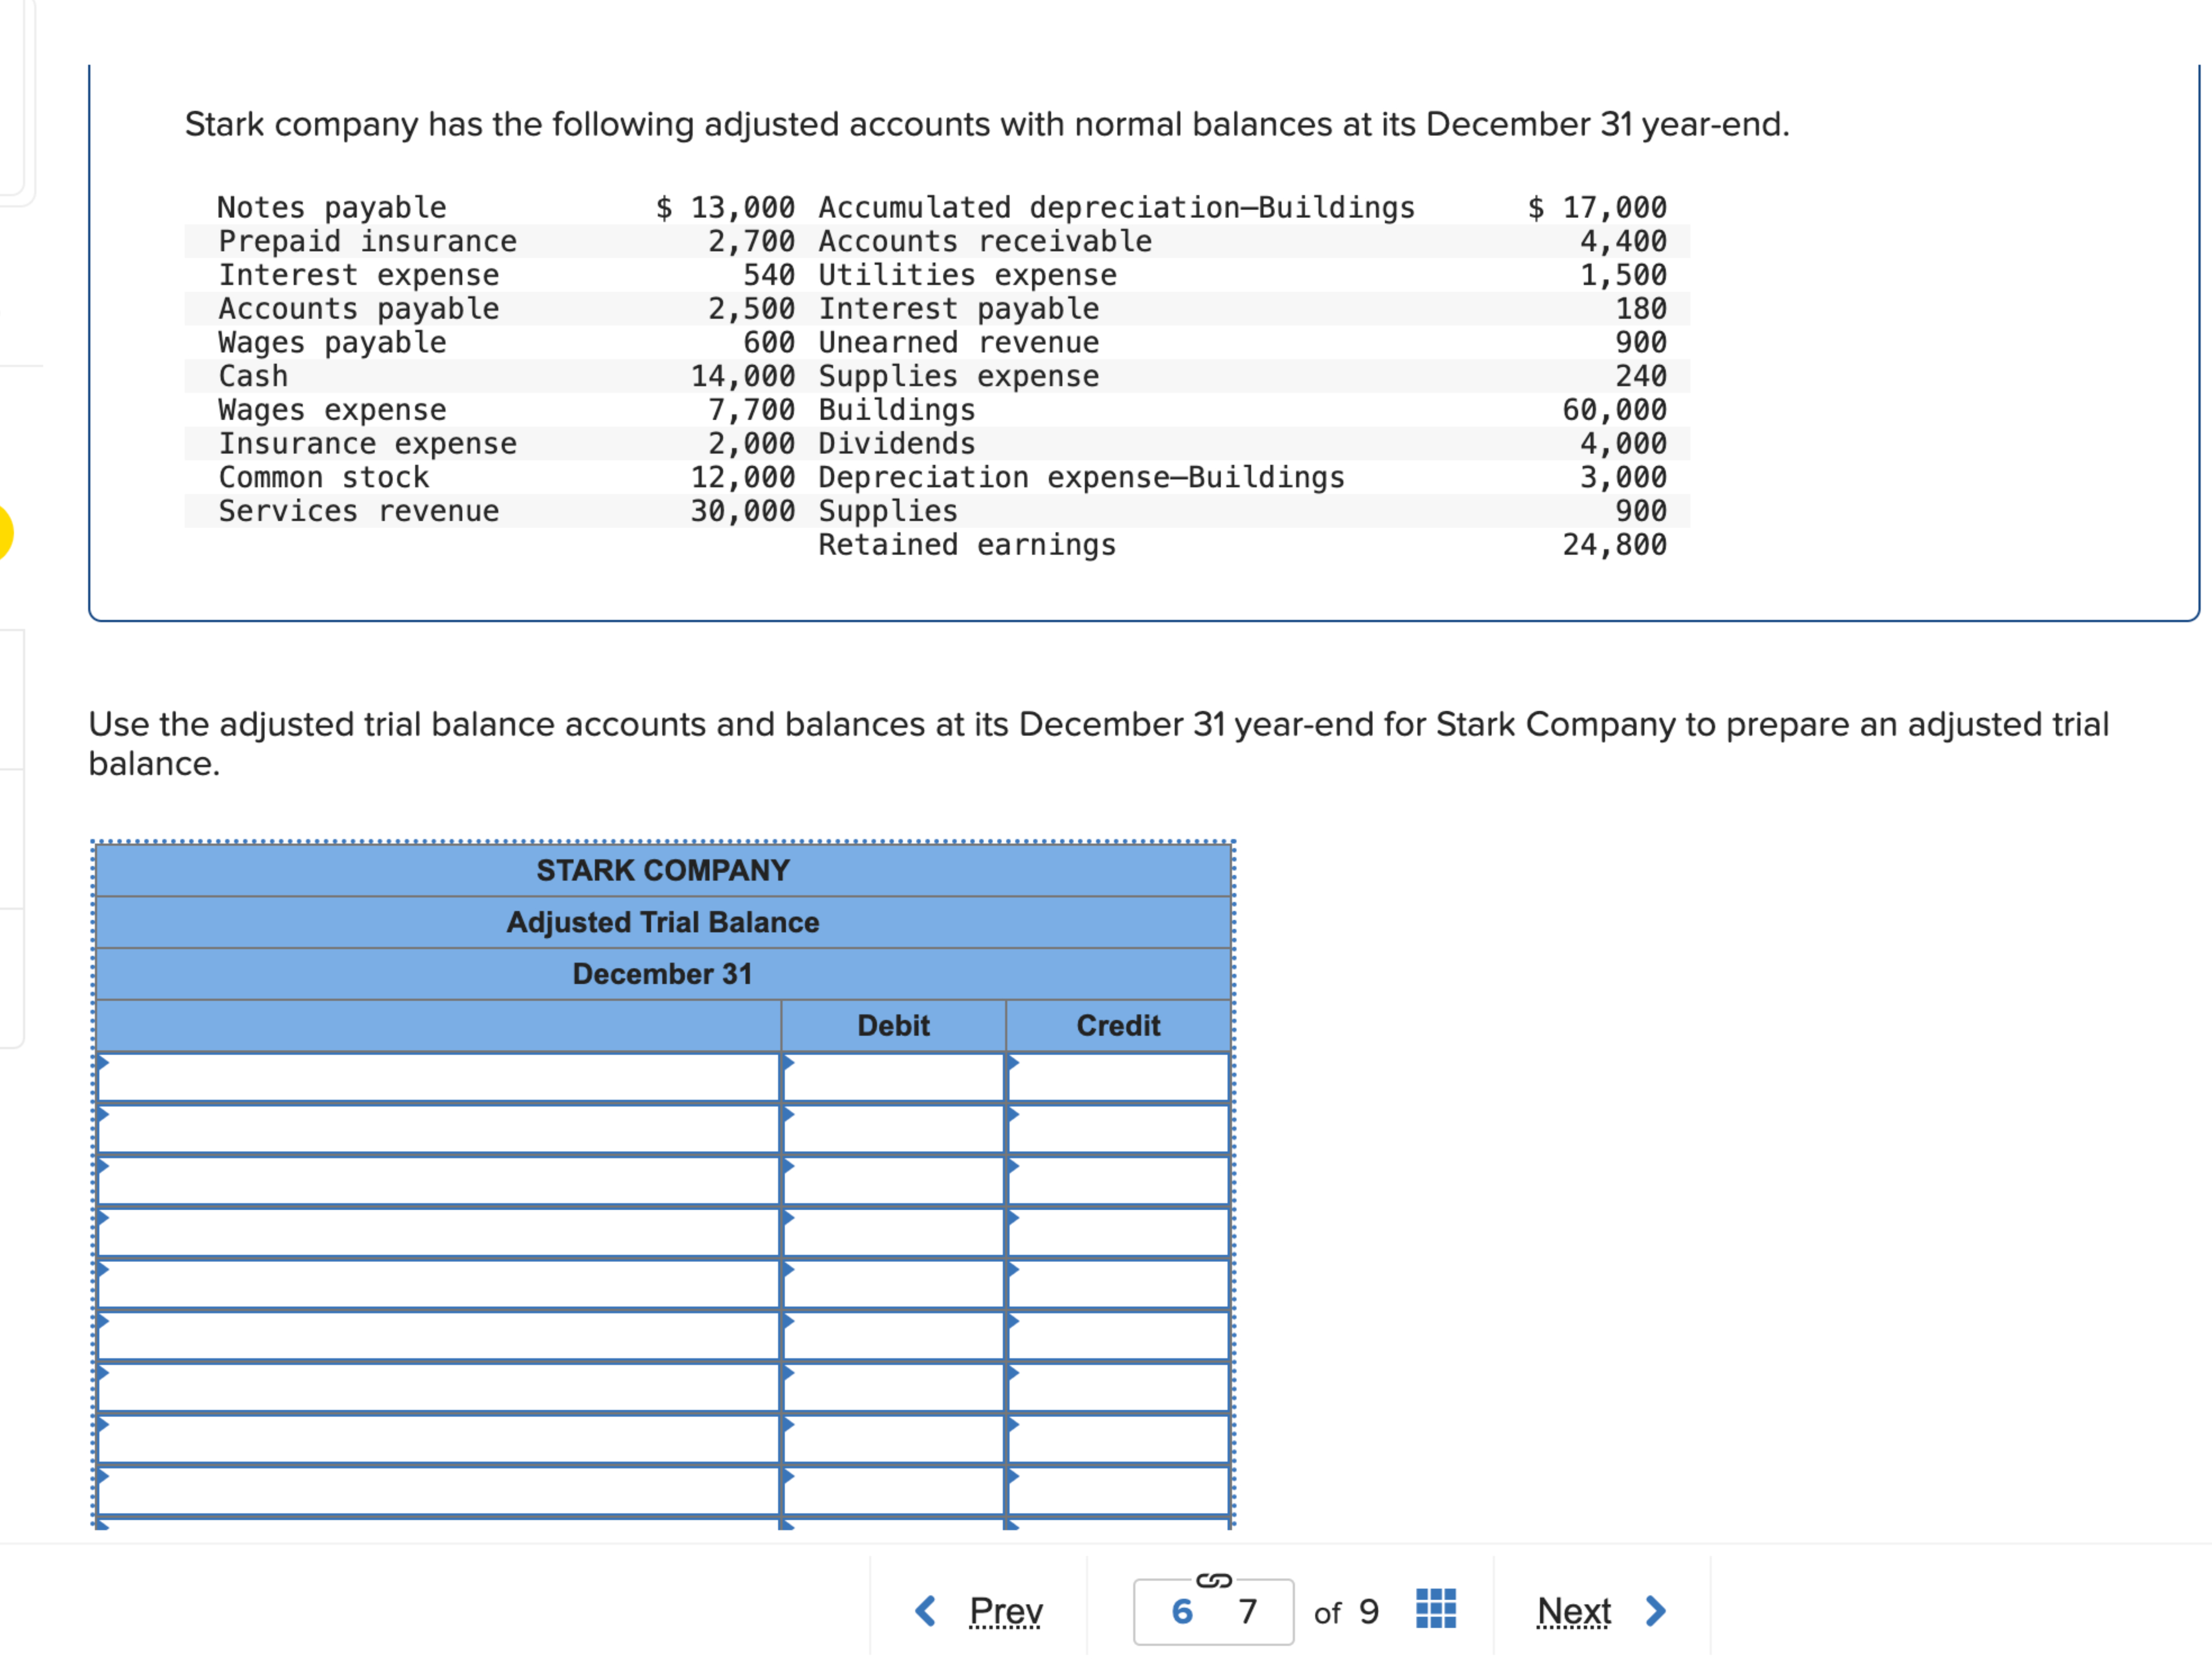2212x1675 pixels.
Task: Click the Credit column header
Action: [1117, 1025]
